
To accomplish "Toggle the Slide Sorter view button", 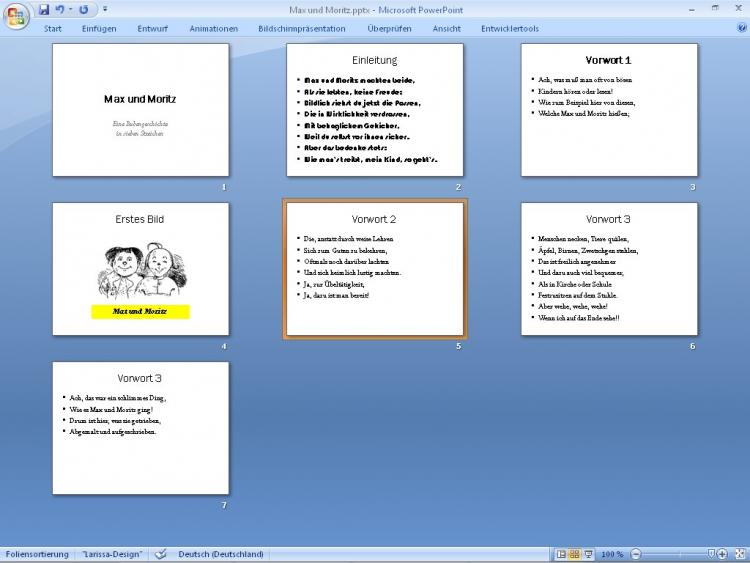I will [x=574, y=554].
